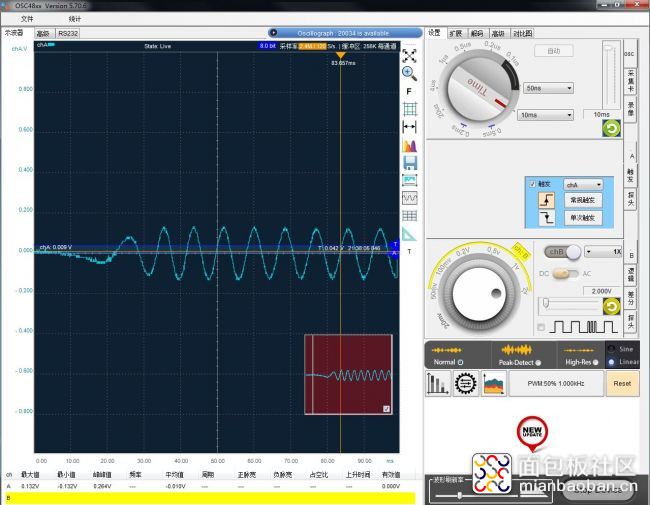
Task: Switch the DC/AC coupling toggle
Action: coord(565,274)
